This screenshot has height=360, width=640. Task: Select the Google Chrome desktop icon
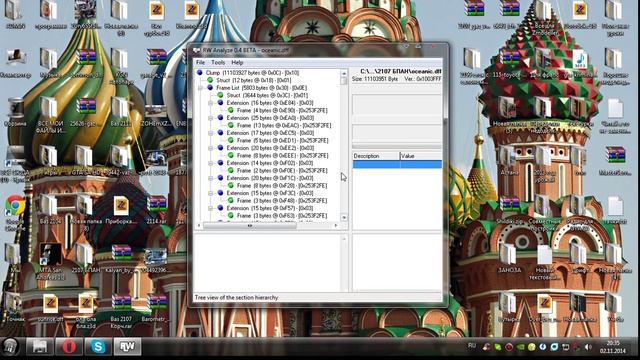pyautogui.click(x=15, y=212)
